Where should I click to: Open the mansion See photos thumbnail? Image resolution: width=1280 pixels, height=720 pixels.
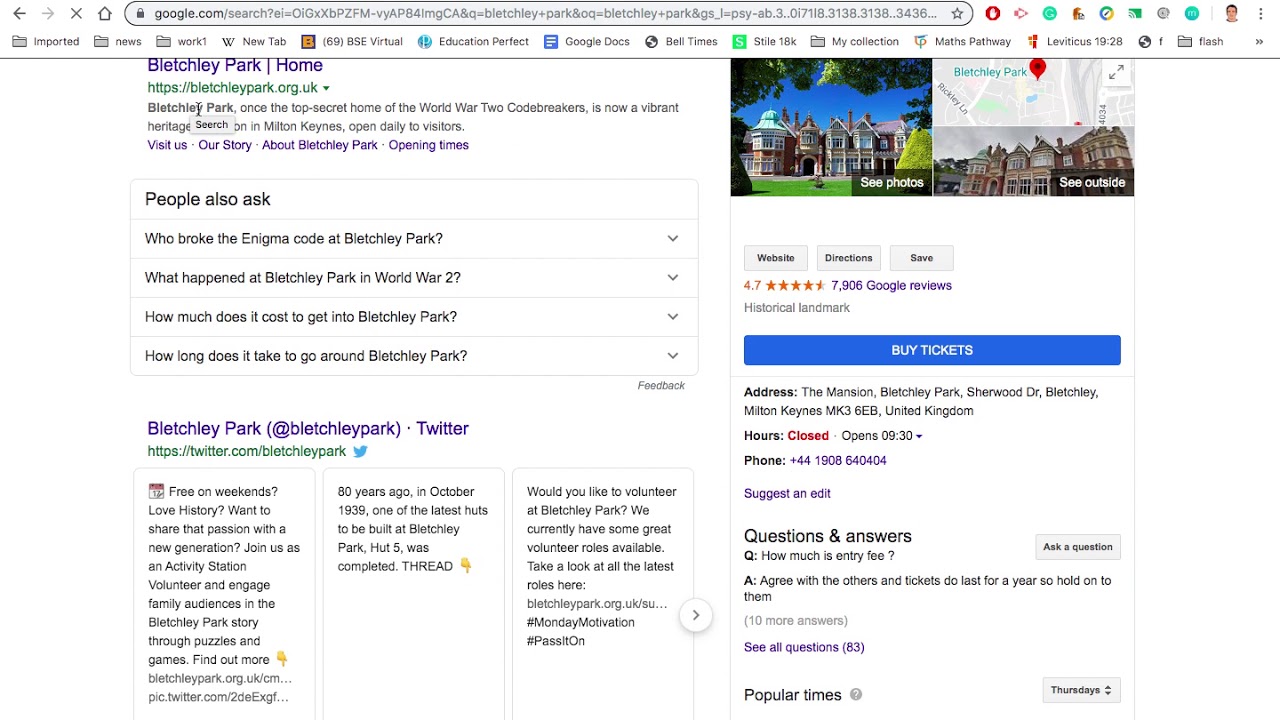coord(831,127)
